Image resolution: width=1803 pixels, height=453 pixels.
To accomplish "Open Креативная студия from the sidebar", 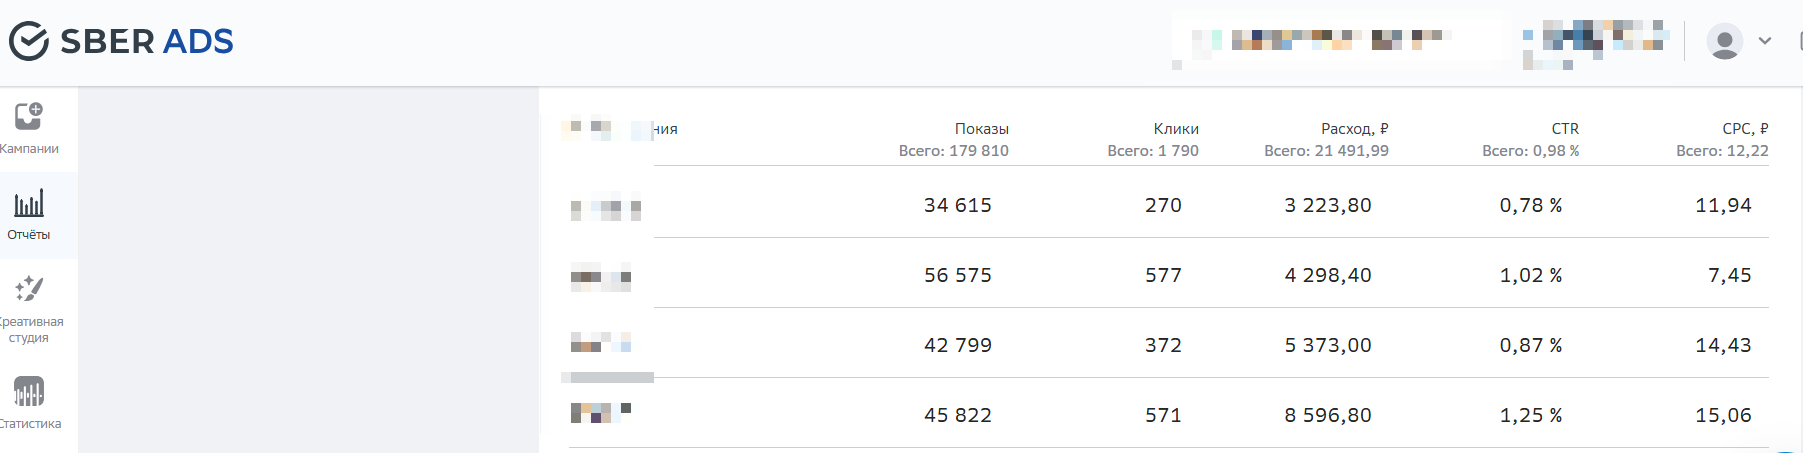I will (29, 309).
